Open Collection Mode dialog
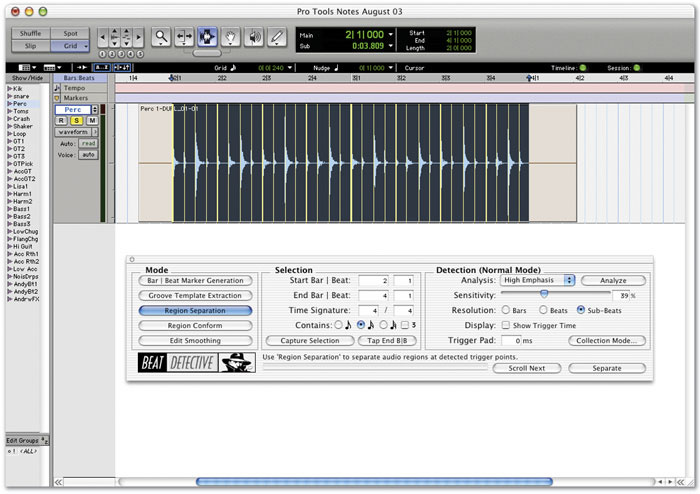This screenshot has height=494, width=700. (607, 340)
